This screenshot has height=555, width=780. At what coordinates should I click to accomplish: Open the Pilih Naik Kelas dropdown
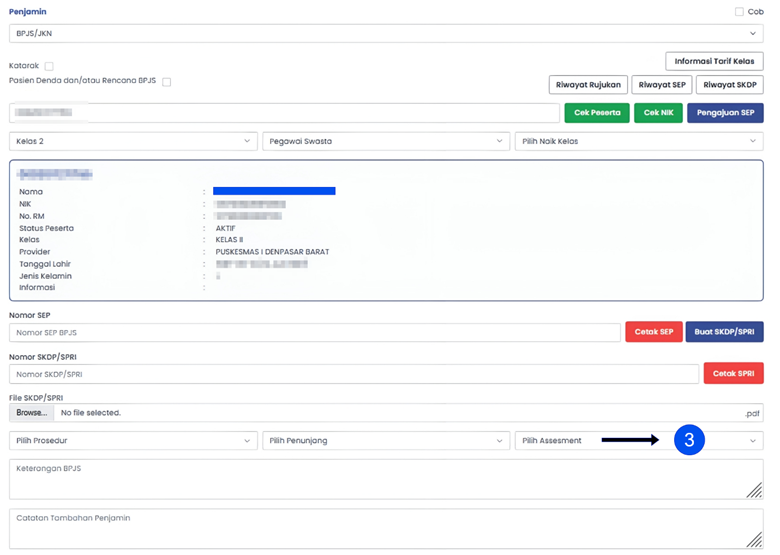coord(638,142)
